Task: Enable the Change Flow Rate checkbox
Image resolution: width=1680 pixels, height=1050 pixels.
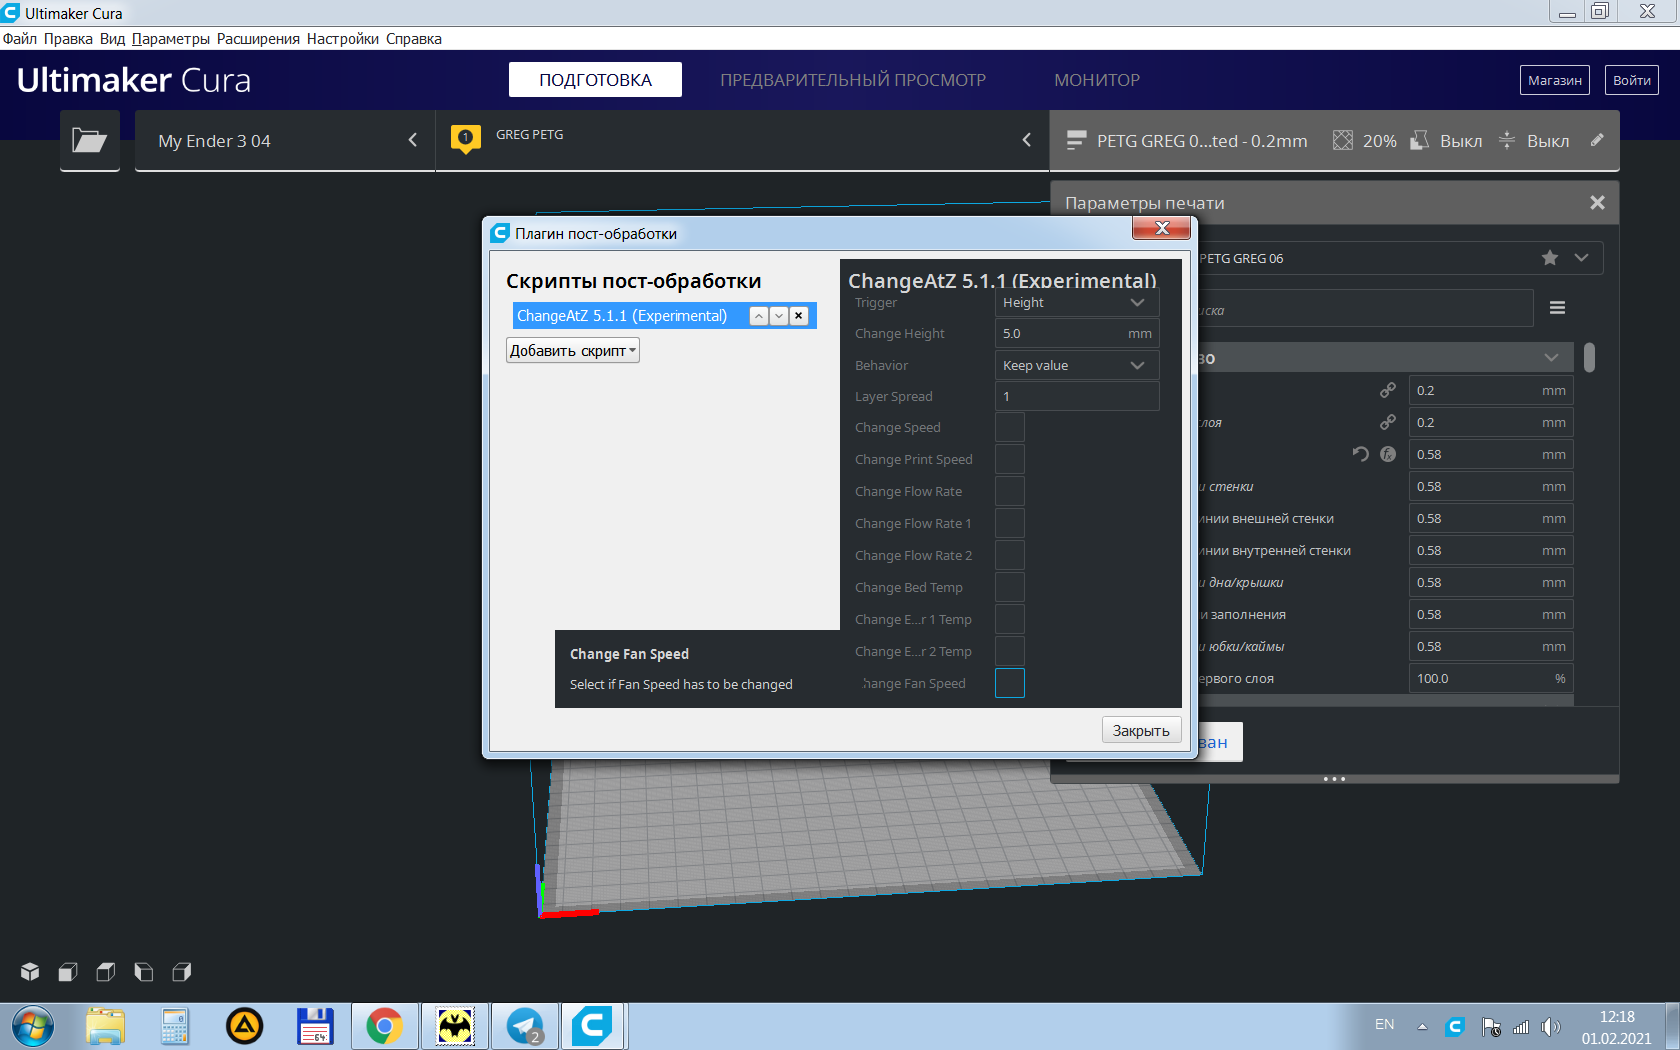Action: (x=1010, y=492)
